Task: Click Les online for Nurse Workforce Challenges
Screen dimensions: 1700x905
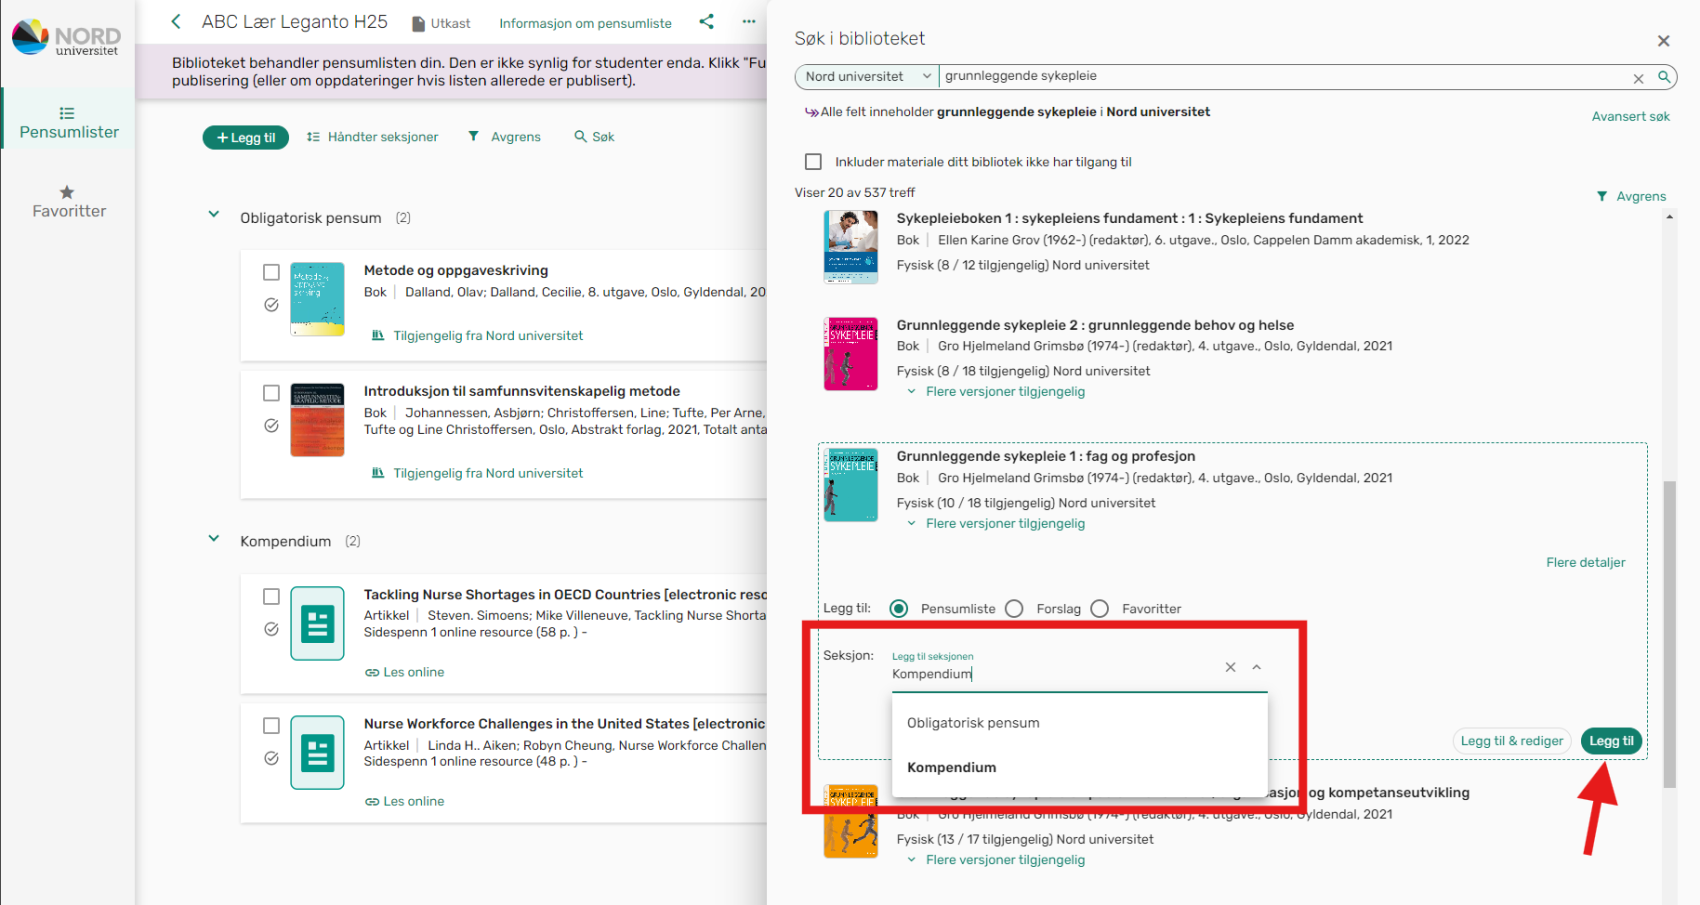Action: [405, 801]
